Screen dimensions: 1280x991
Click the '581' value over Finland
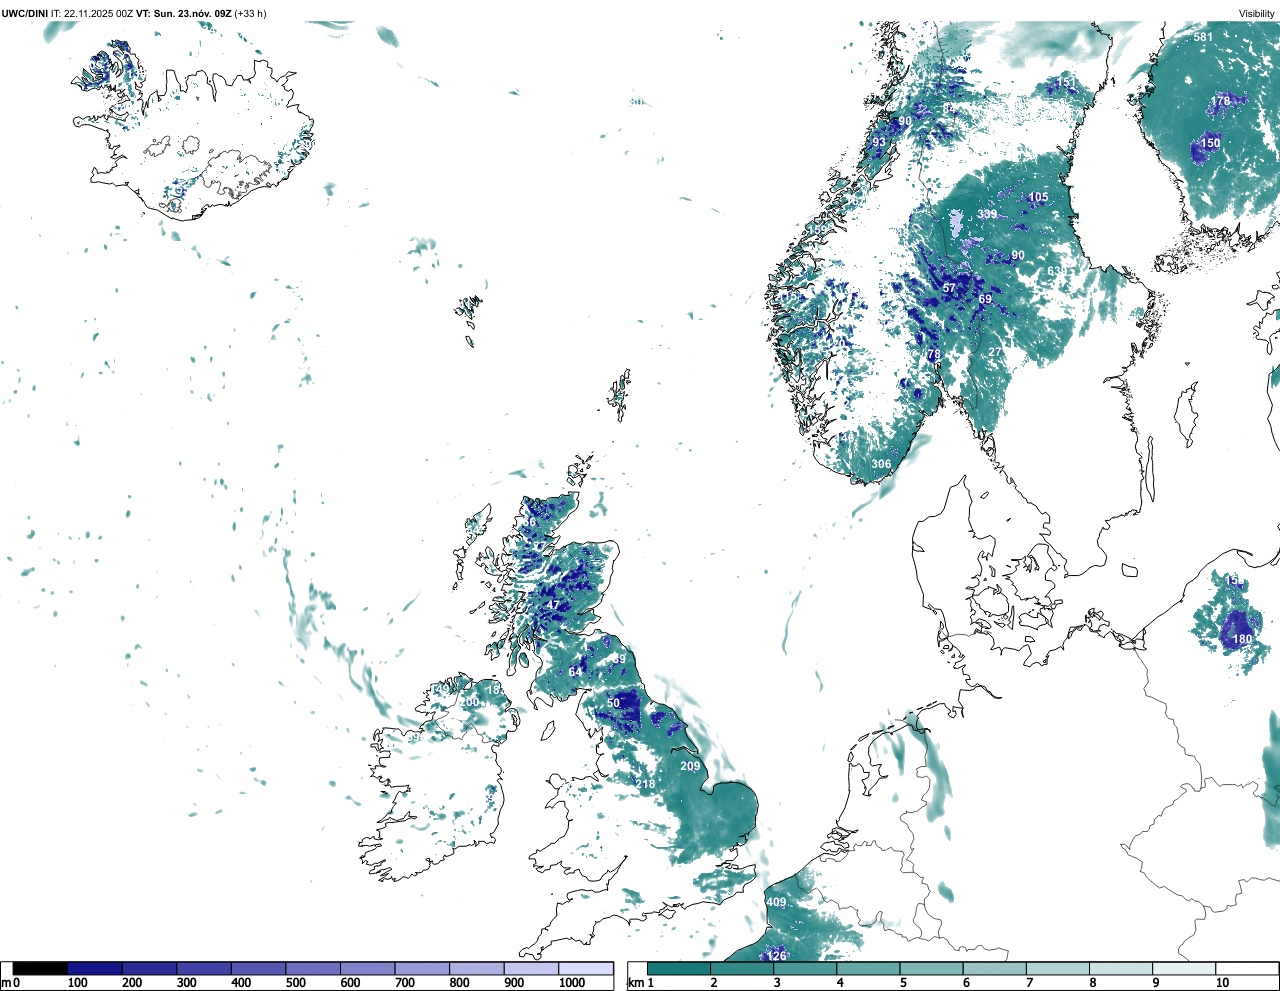(1203, 37)
